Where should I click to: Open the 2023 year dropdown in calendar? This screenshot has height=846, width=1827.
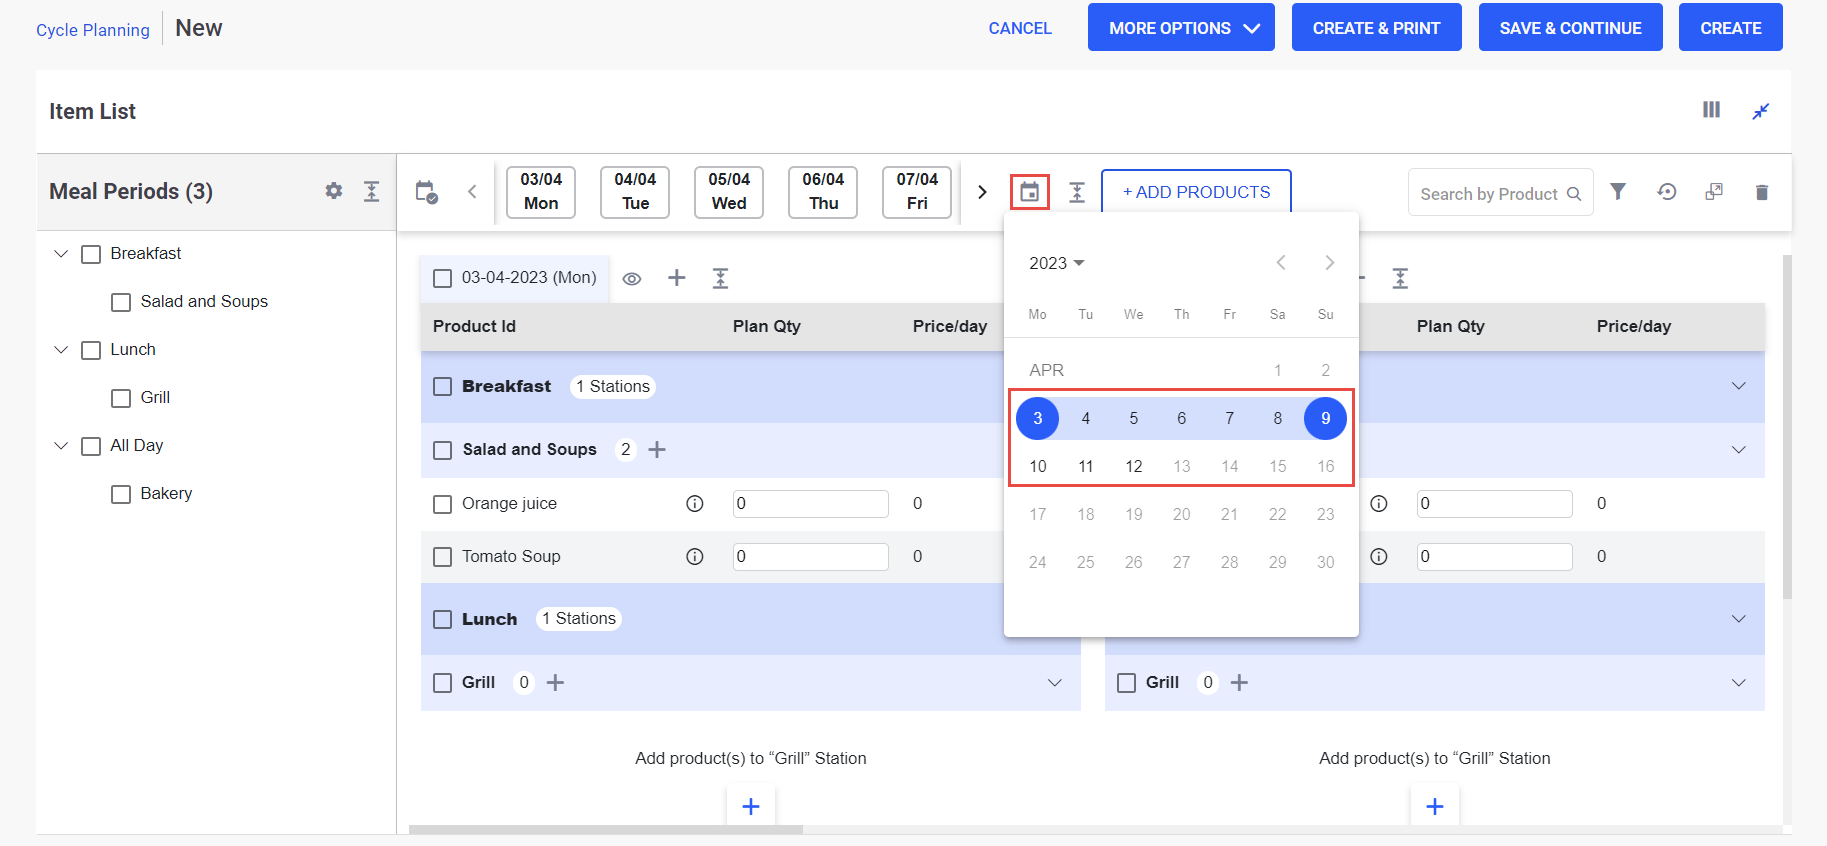point(1057,263)
